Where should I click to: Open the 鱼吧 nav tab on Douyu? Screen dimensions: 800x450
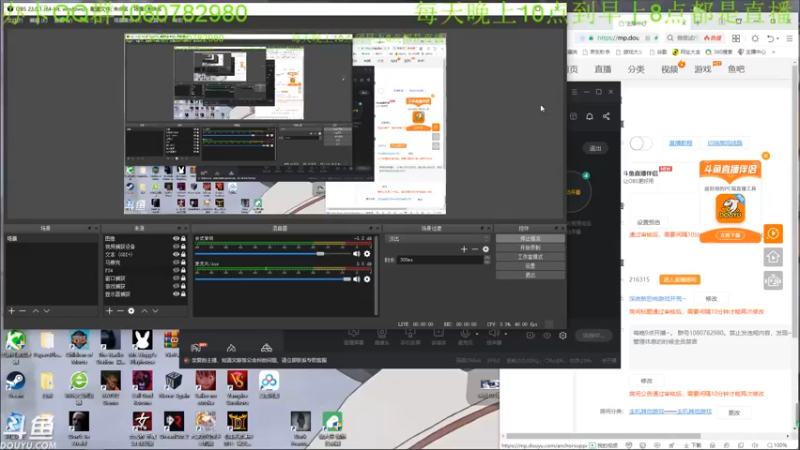coord(736,69)
